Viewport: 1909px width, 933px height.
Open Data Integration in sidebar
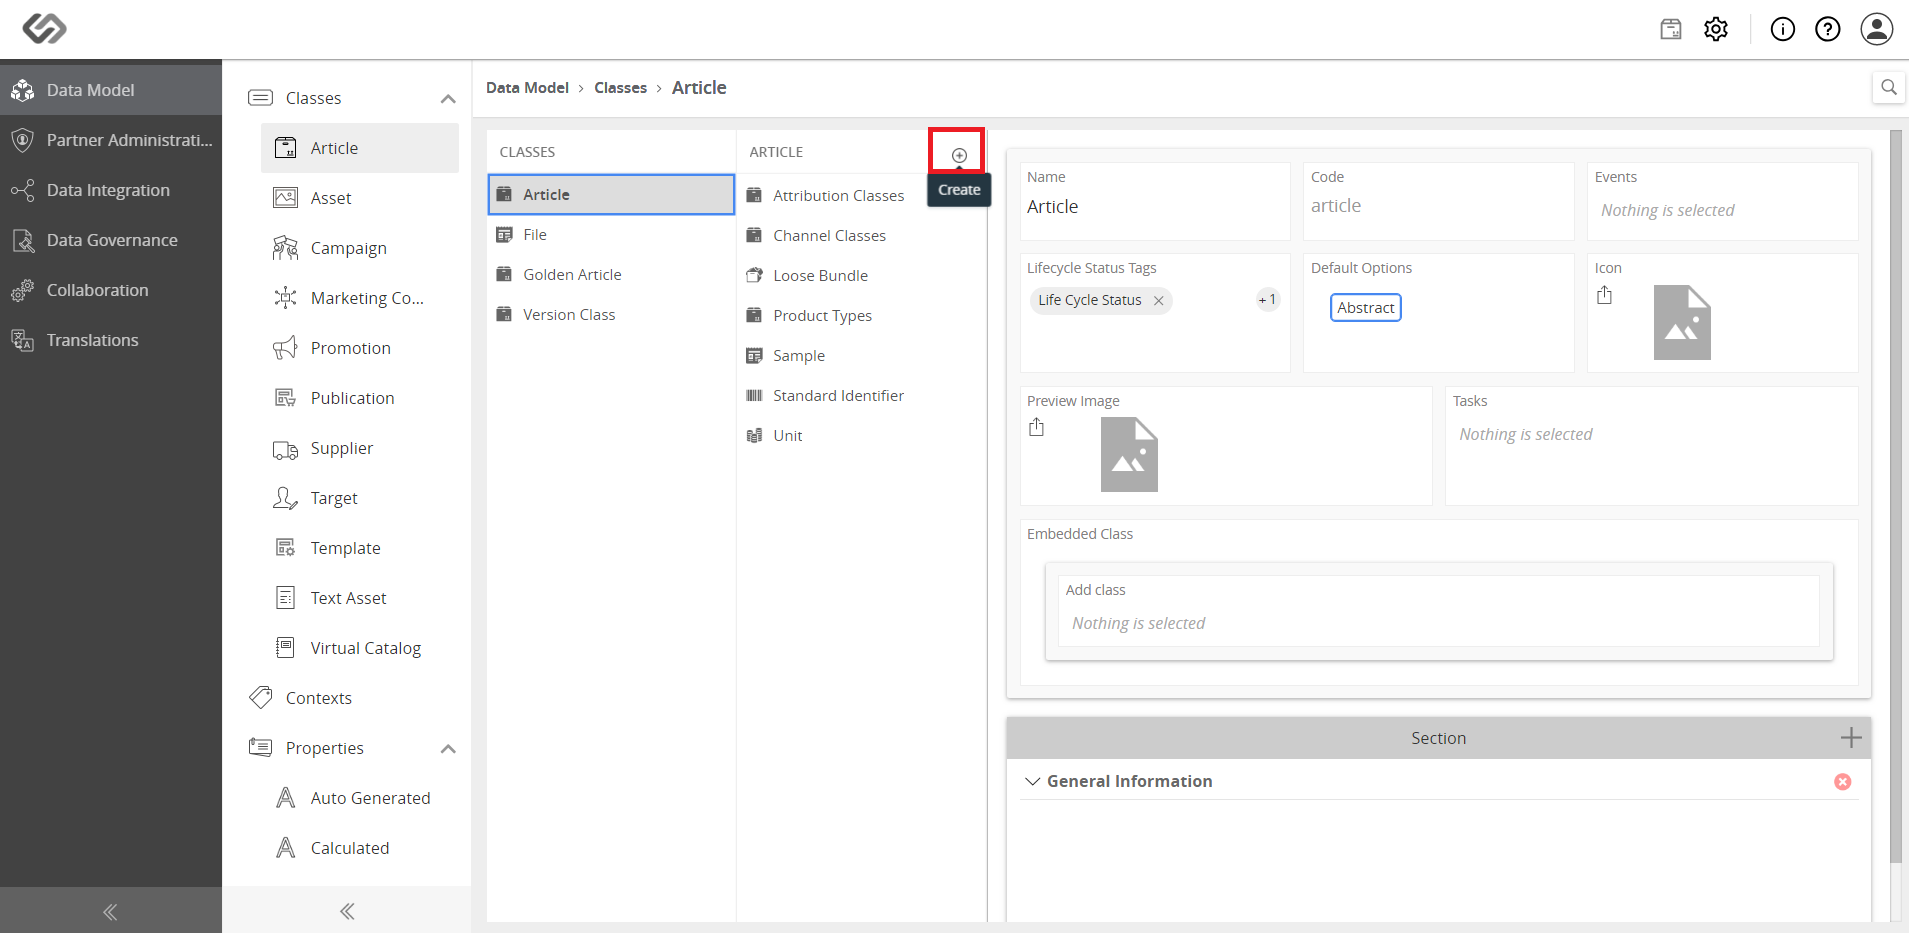pyautogui.click(x=111, y=190)
